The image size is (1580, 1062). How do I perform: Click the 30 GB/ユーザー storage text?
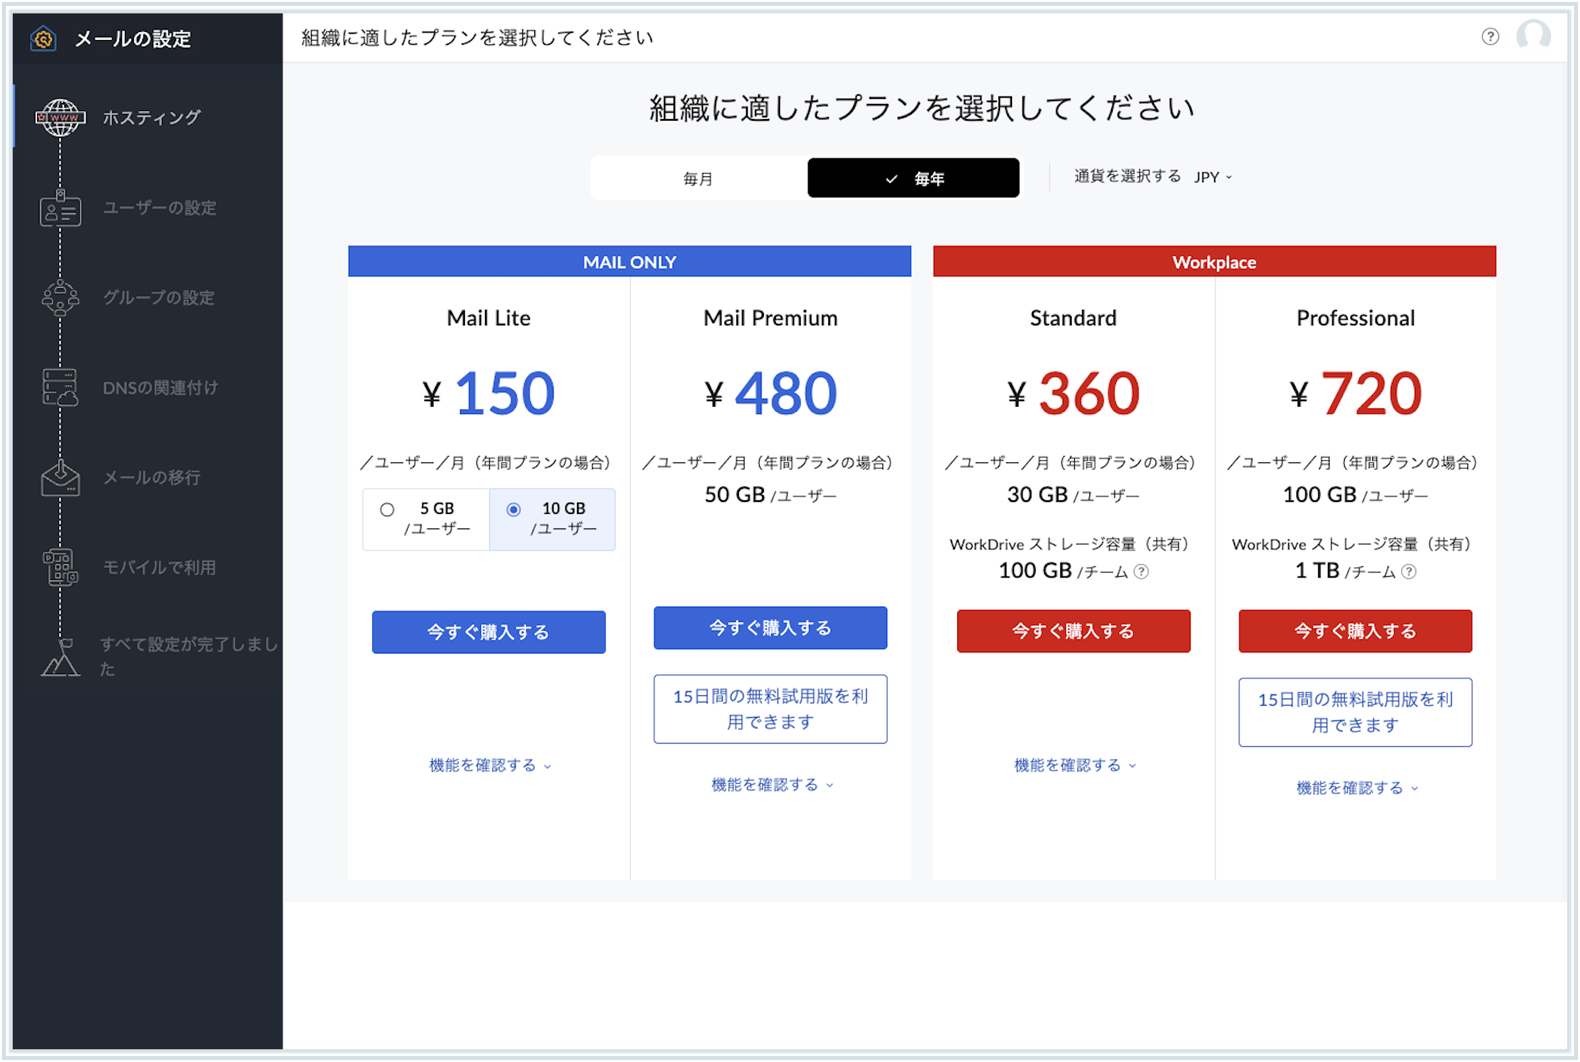[x=1074, y=495]
